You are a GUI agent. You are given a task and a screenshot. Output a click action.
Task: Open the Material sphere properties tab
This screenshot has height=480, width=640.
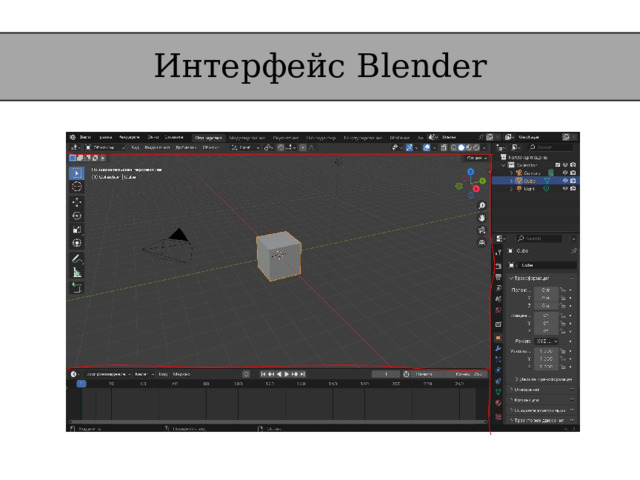tap(498, 403)
